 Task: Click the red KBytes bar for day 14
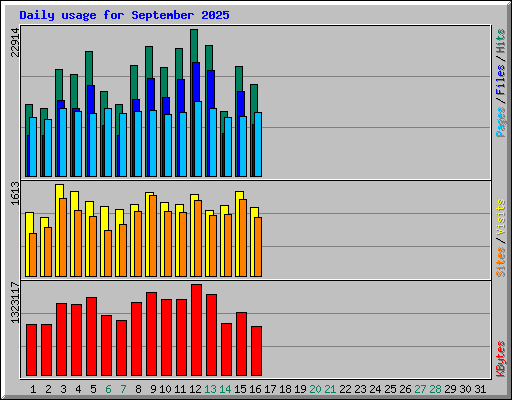[x=226, y=349]
